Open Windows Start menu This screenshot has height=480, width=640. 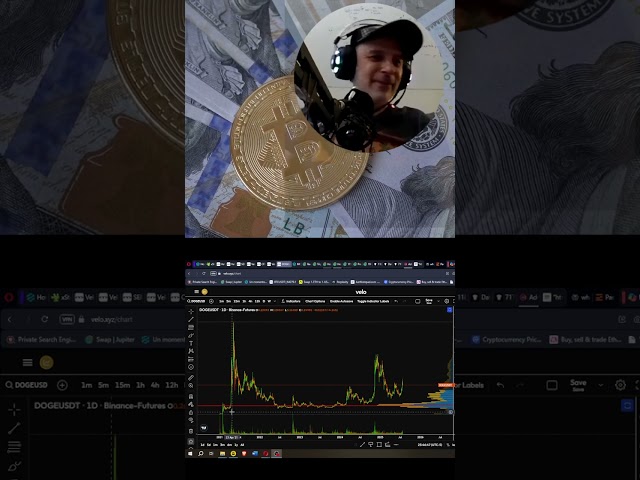[x=190, y=453]
